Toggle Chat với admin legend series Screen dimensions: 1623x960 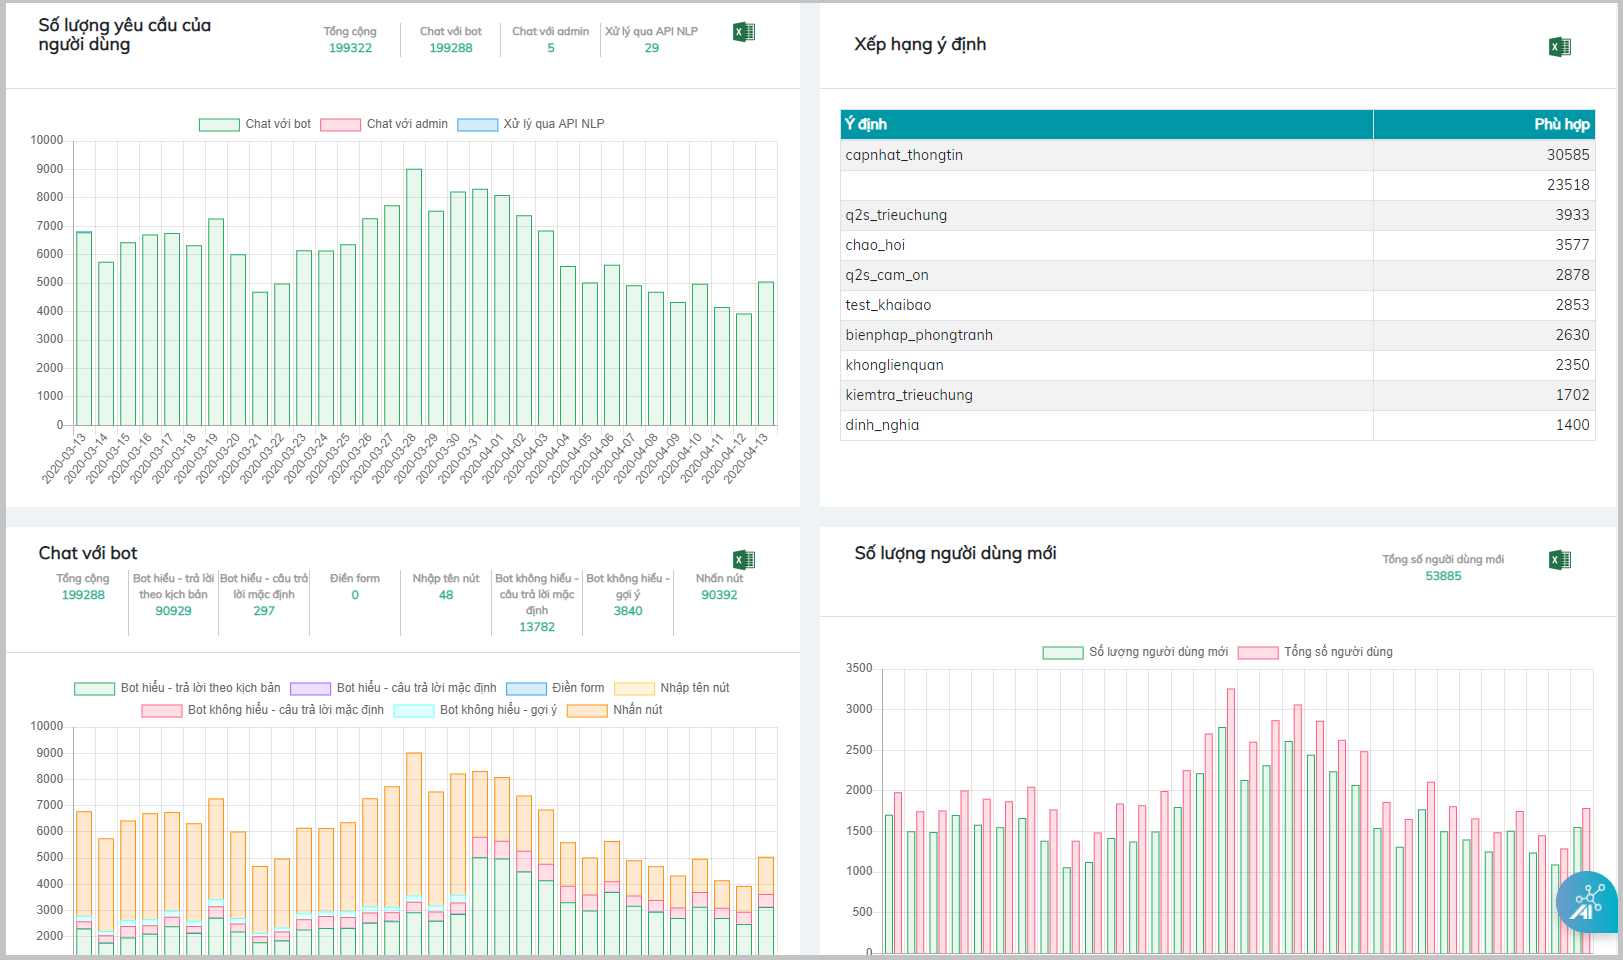click(x=384, y=124)
